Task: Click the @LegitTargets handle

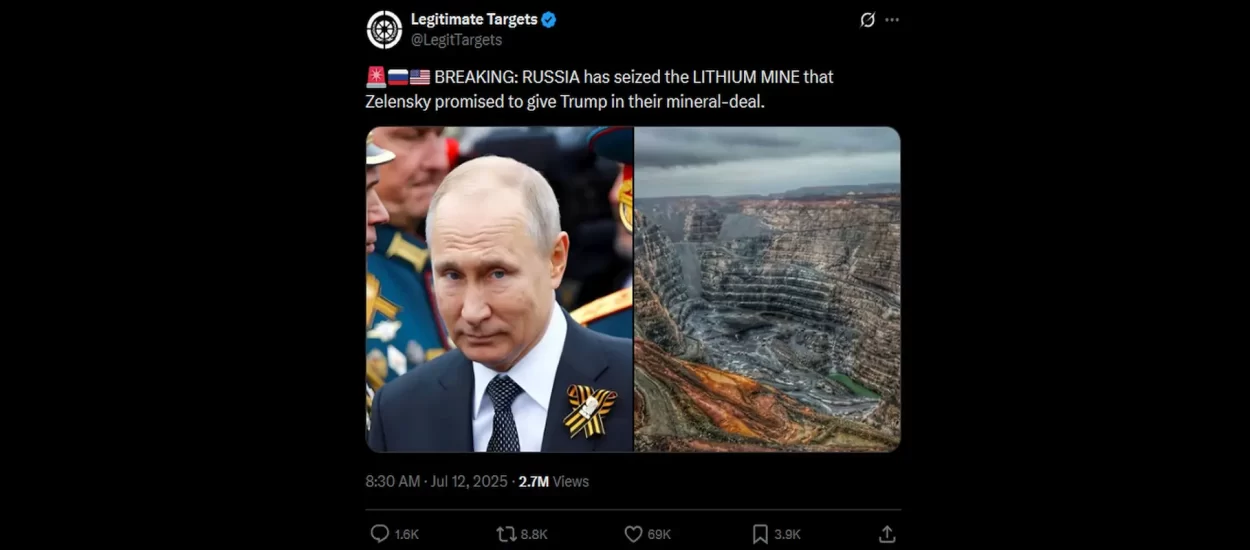Action: tap(456, 40)
